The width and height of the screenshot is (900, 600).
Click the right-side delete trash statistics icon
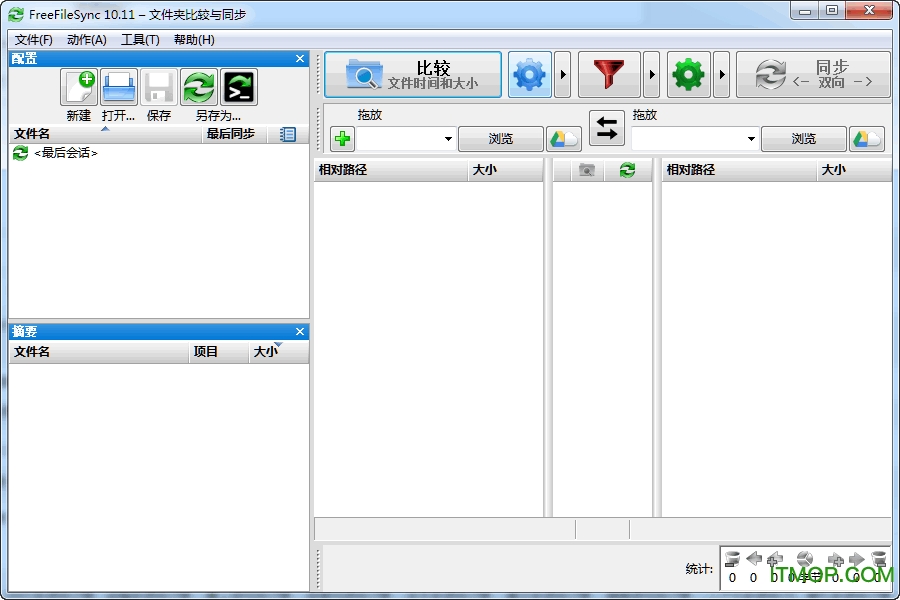coord(878,558)
